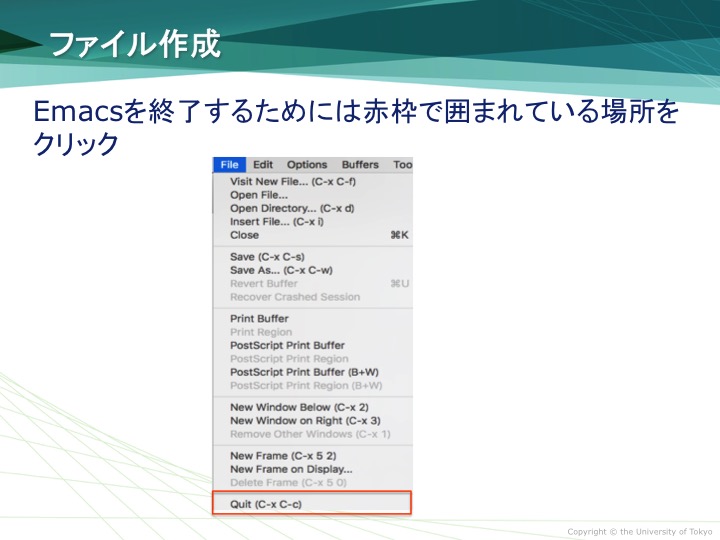
Task: Choose Save (C-x C-s)
Action: 313,257
